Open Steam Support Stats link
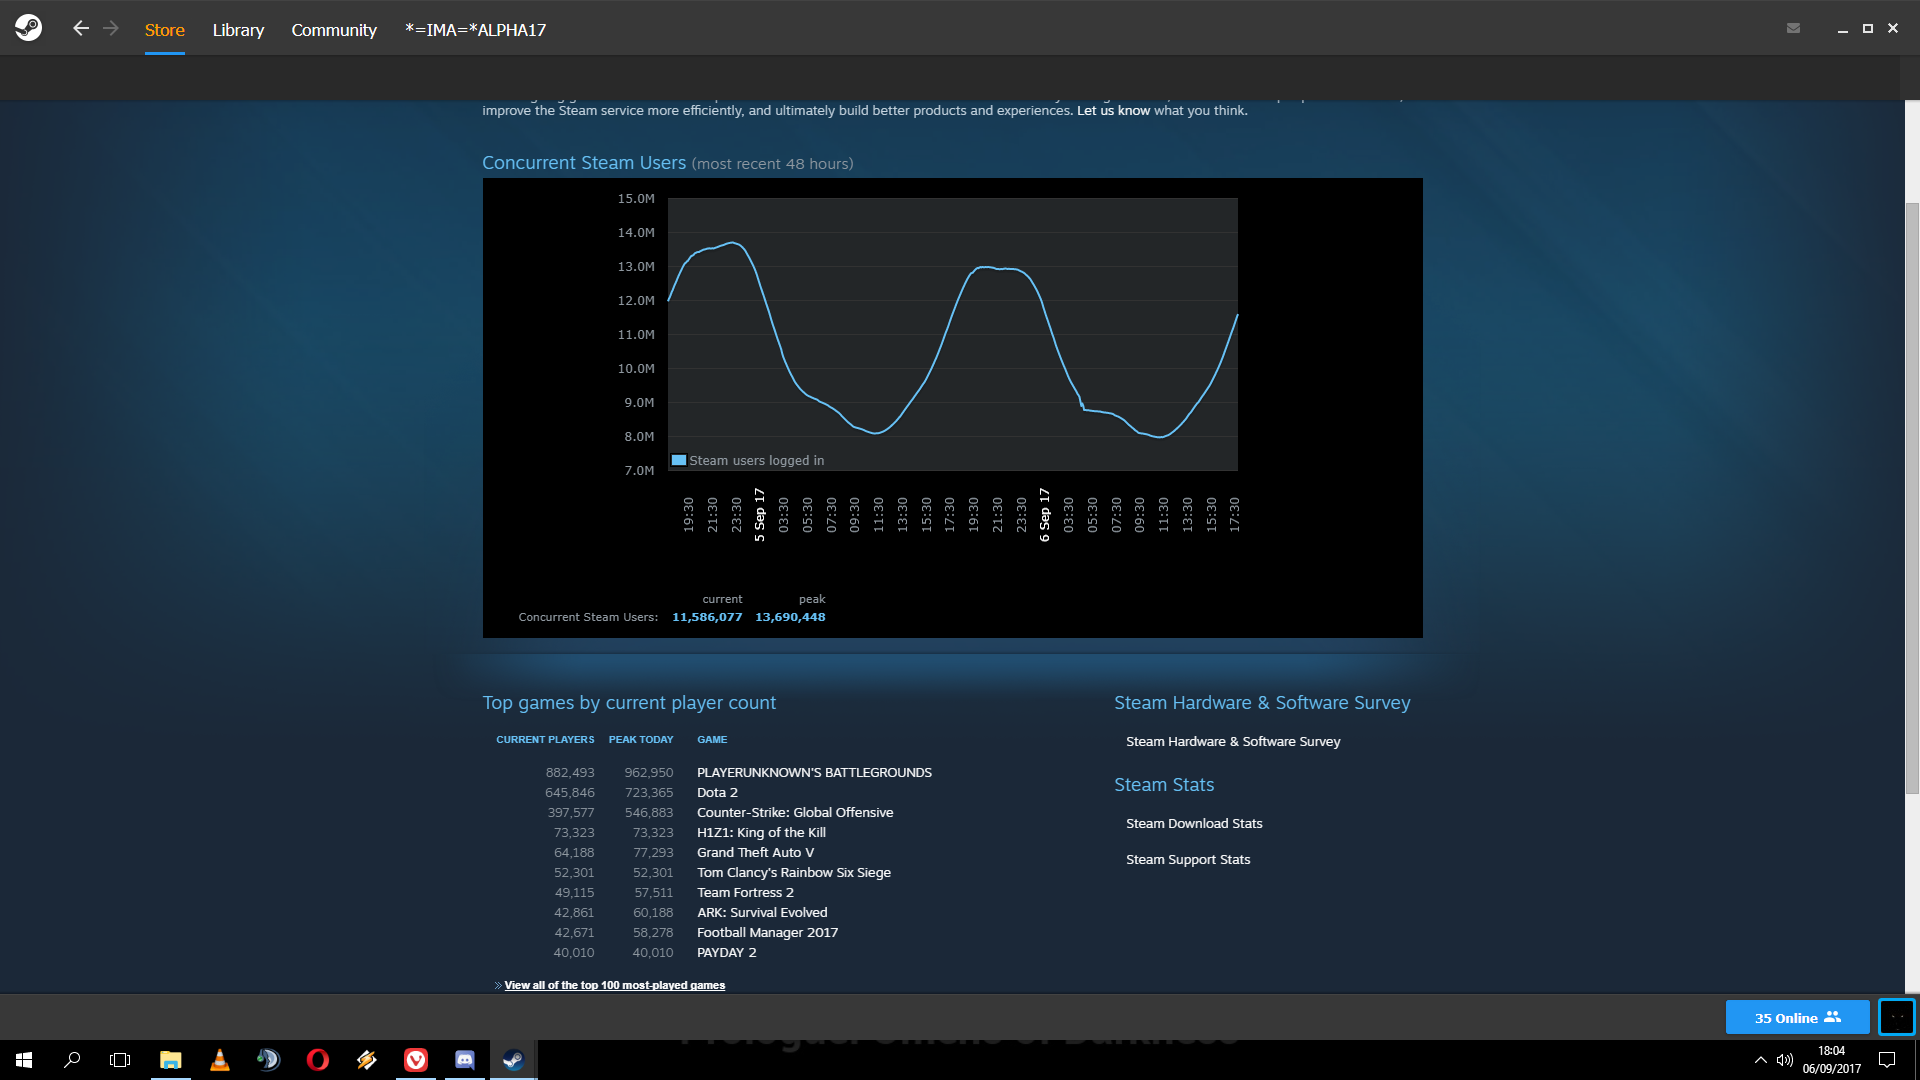The width and height of the screenshot is (1920, 1080). pos(1188,859)
